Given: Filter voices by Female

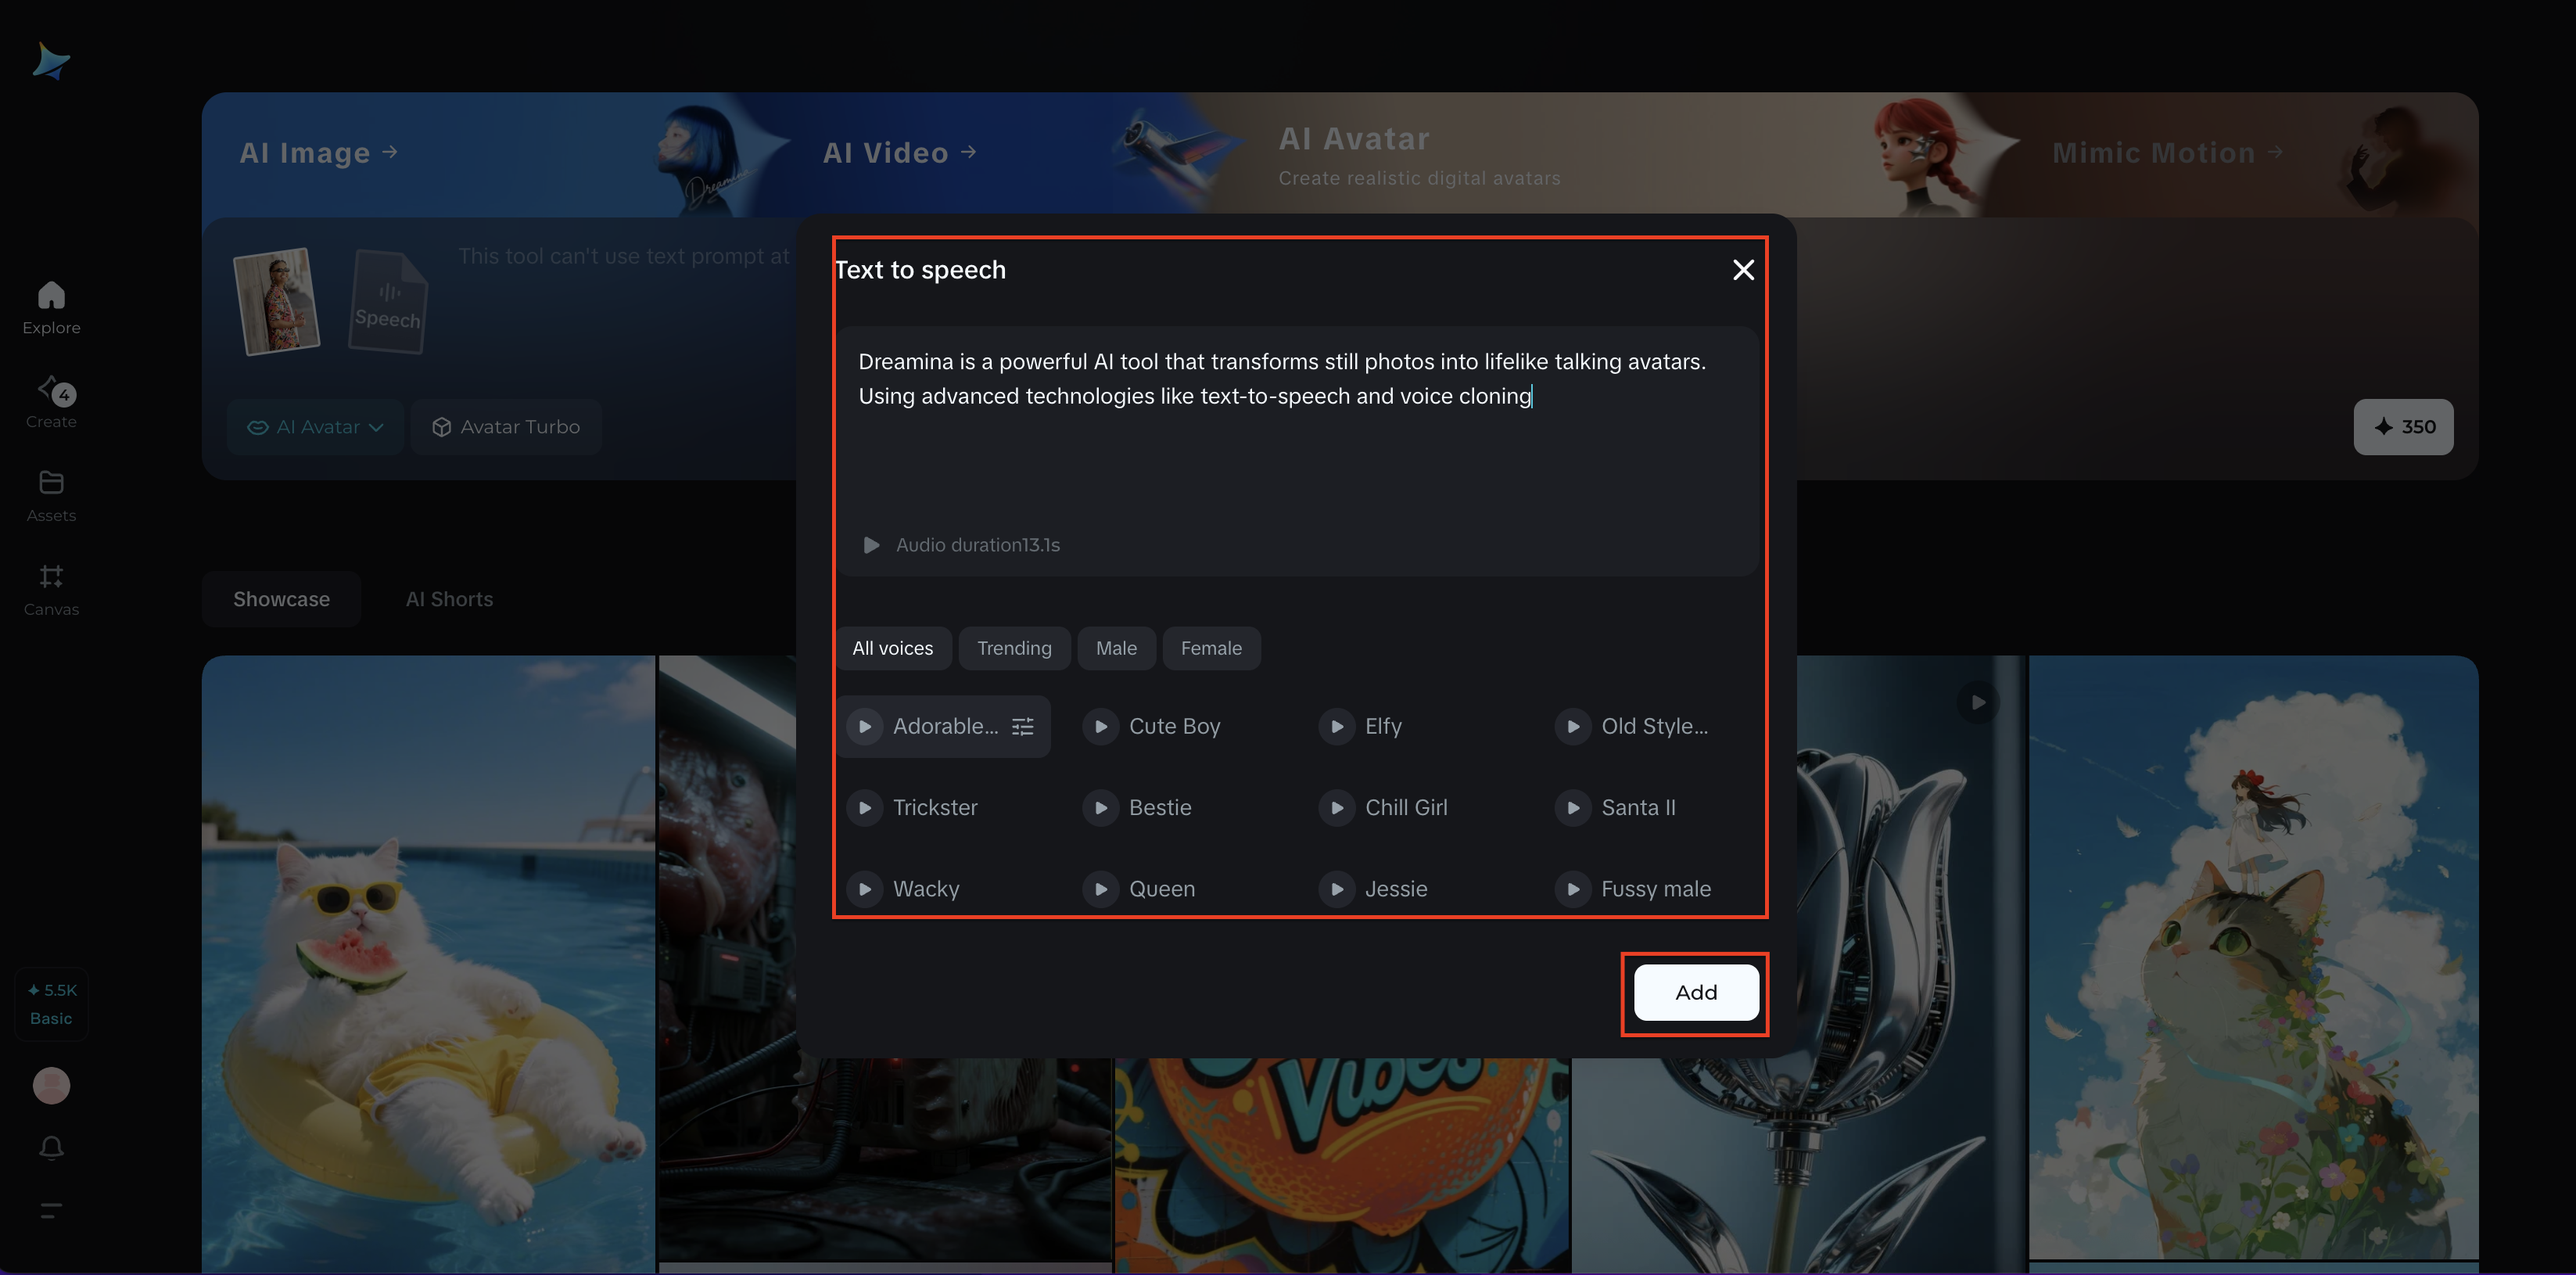Looking at the screenshot, I should (1210, 649).
